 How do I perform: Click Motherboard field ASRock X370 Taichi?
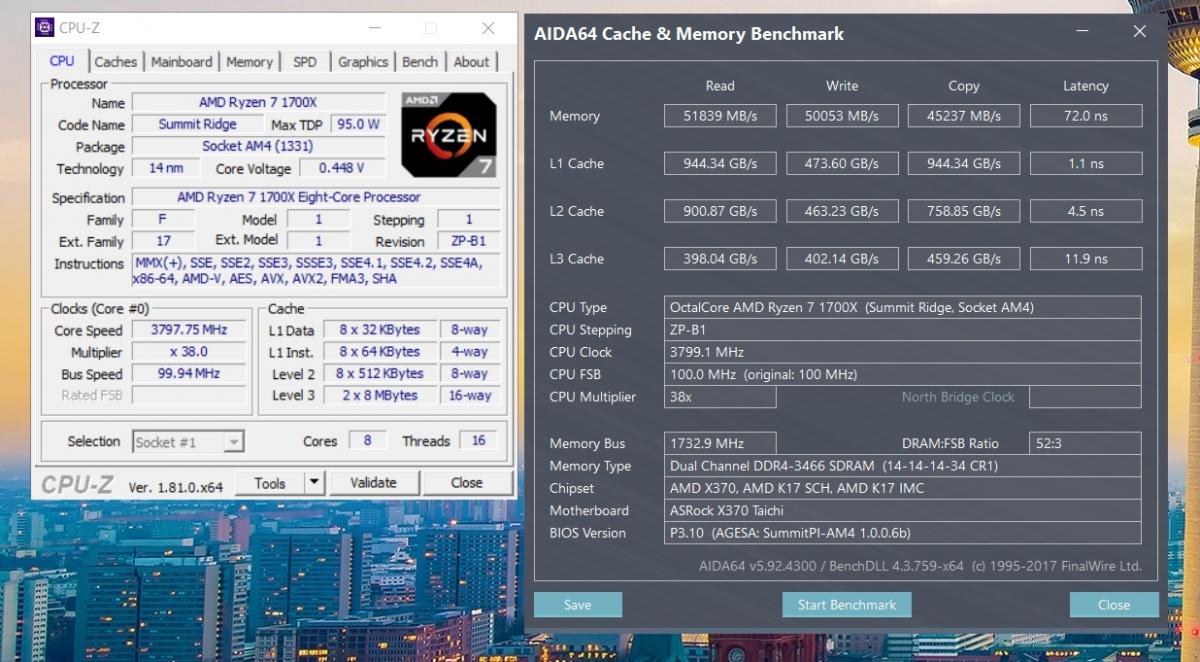(903, 510)
